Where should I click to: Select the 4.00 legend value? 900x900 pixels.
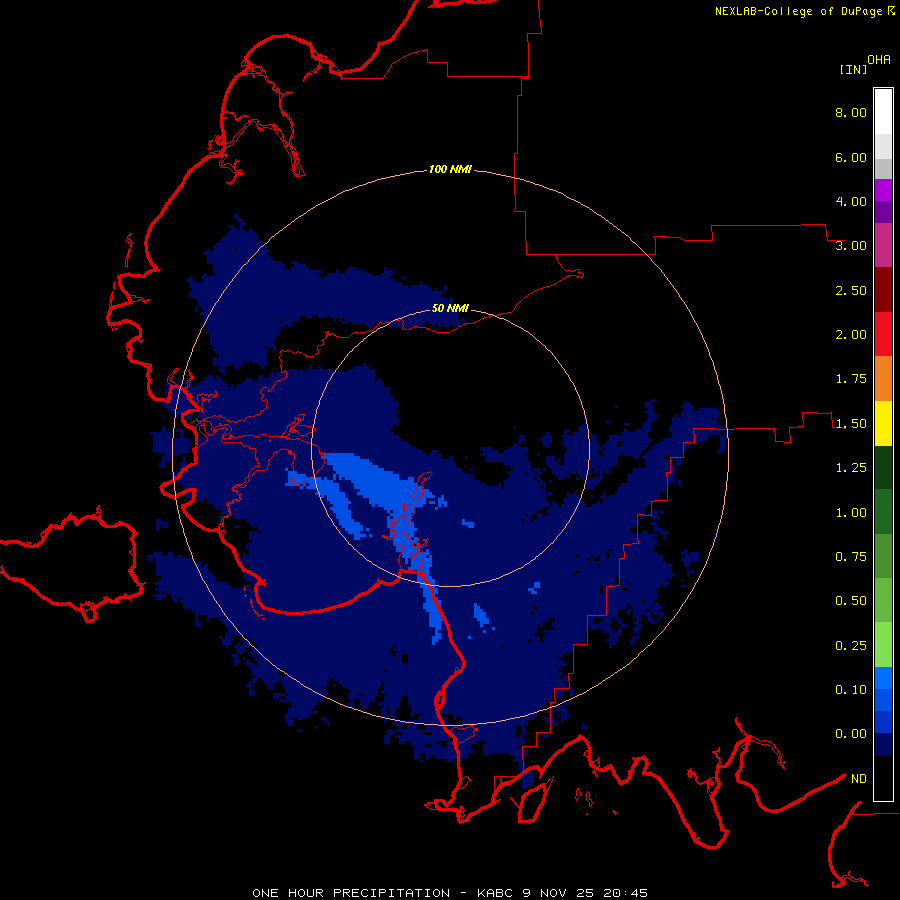click(851, 201)
